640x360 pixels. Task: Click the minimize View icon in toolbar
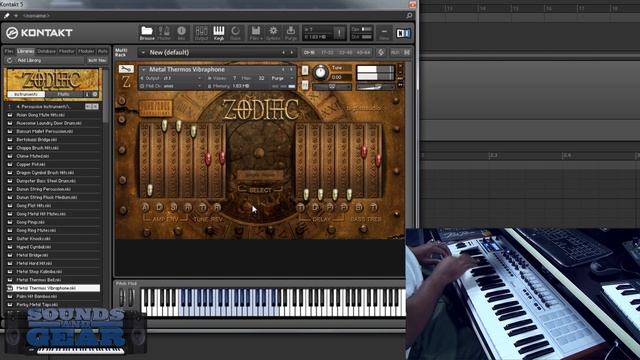point(384,33)
